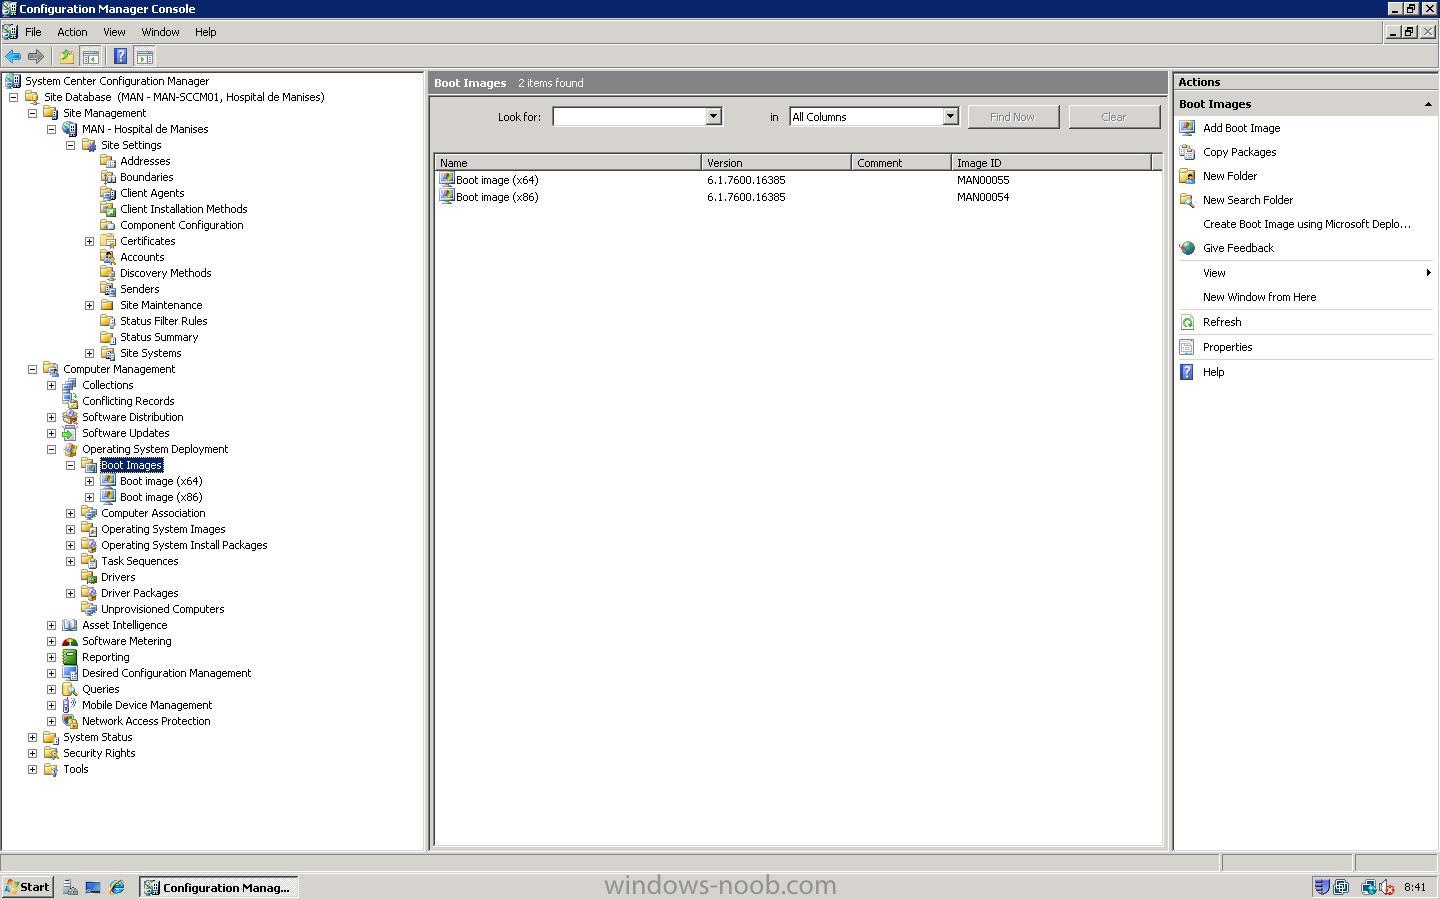1440x900 pixels.
Task: Click the Back arrow toolbar icon
Action: (x=13, y=57)
